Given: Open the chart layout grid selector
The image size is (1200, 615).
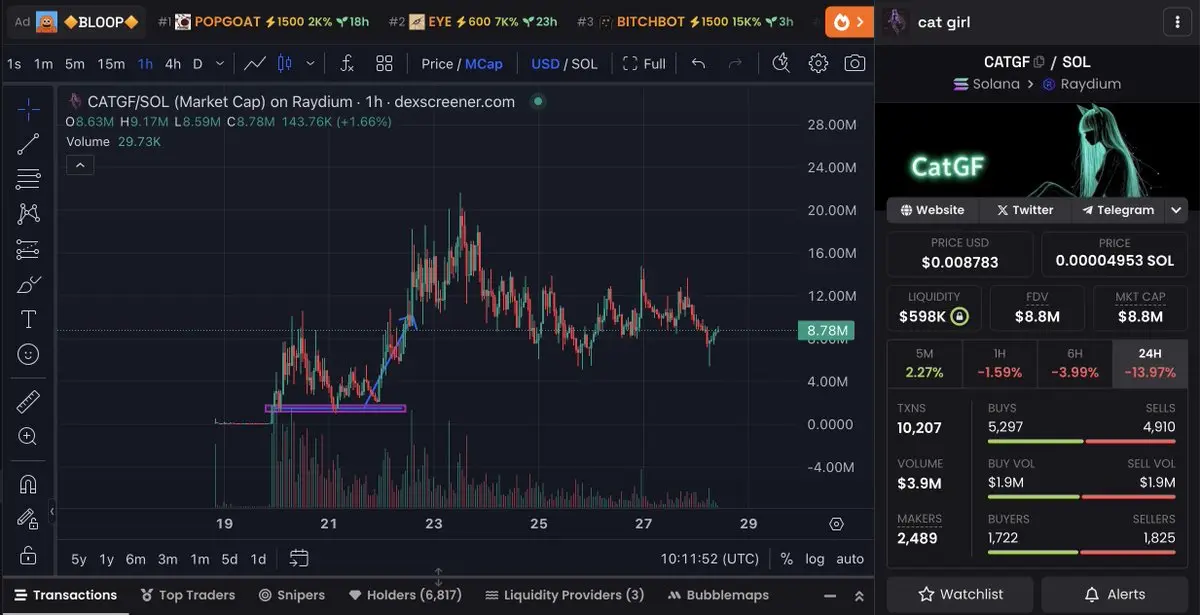Looking at the screenshot, I should pos(384,63).
